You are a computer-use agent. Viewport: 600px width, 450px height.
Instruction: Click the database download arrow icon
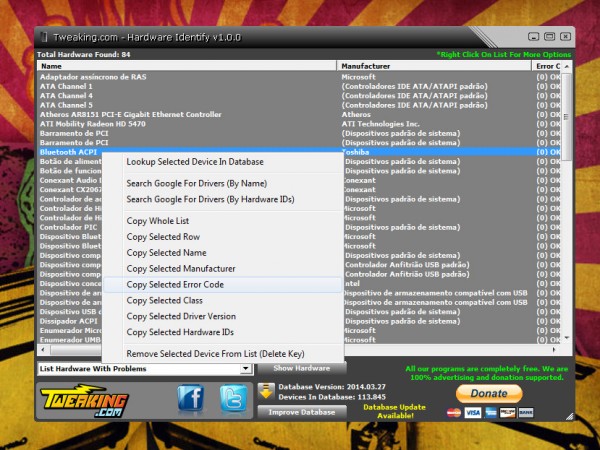(266, 391)
